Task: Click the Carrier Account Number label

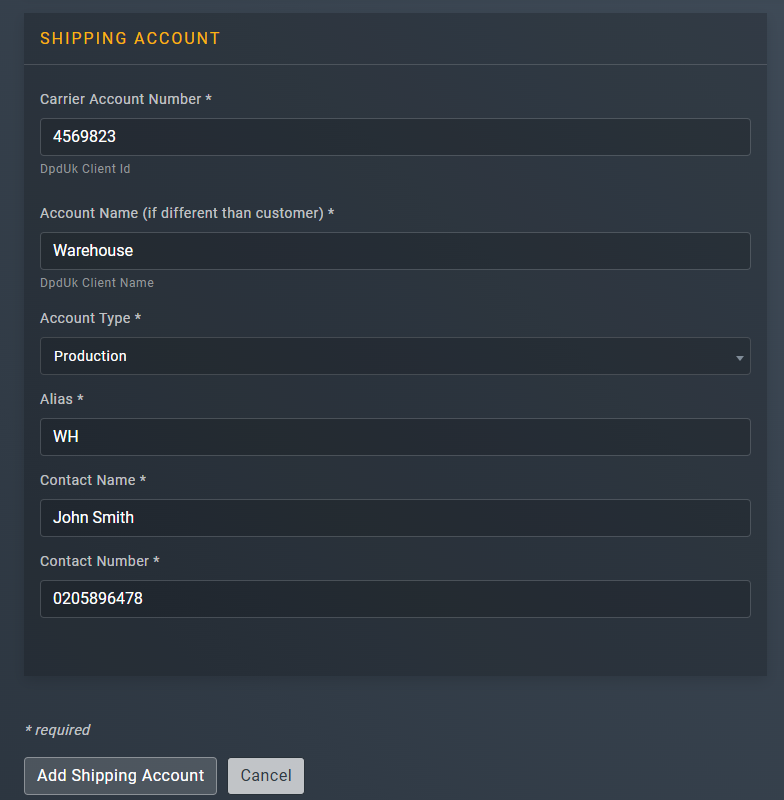Action: tap(125, 99)
